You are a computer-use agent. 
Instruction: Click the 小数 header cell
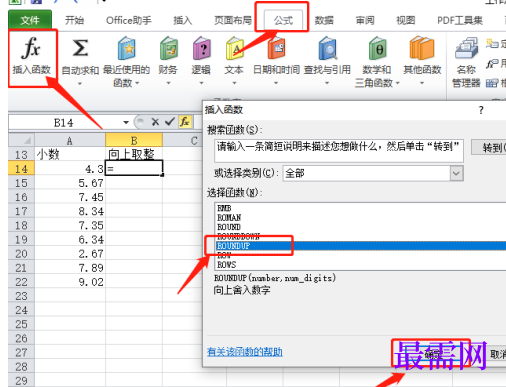coord(70,154)
